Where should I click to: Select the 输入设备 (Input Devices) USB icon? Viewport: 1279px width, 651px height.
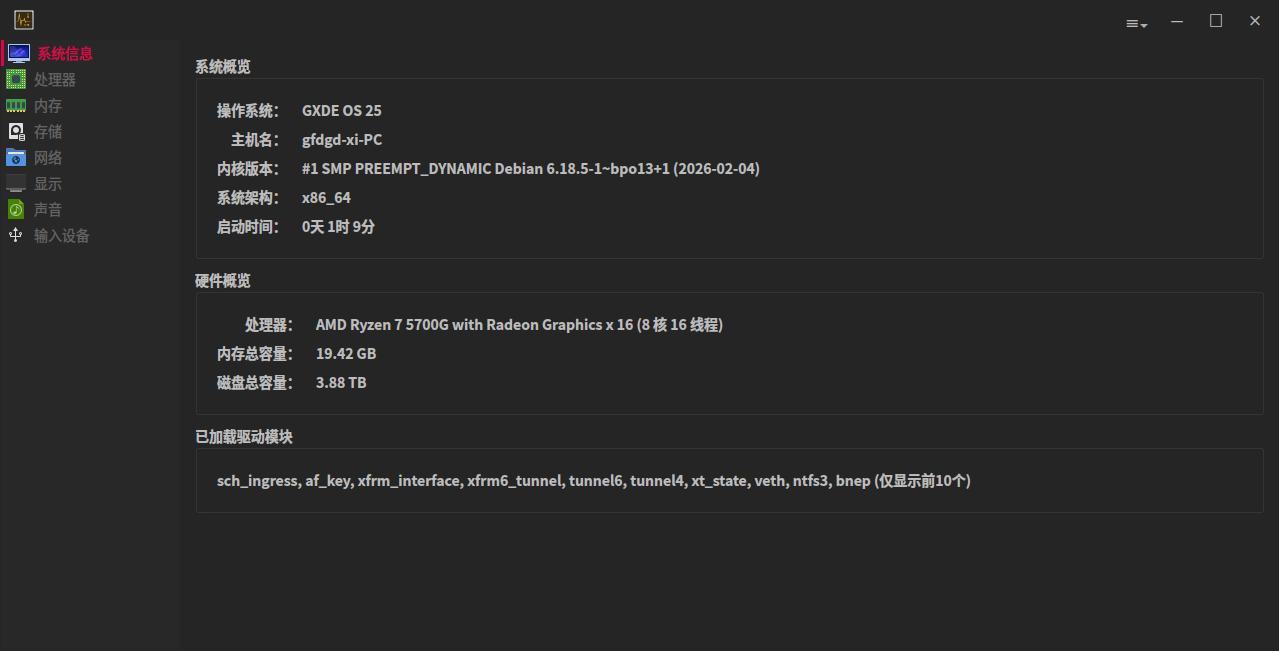[16, 235]
